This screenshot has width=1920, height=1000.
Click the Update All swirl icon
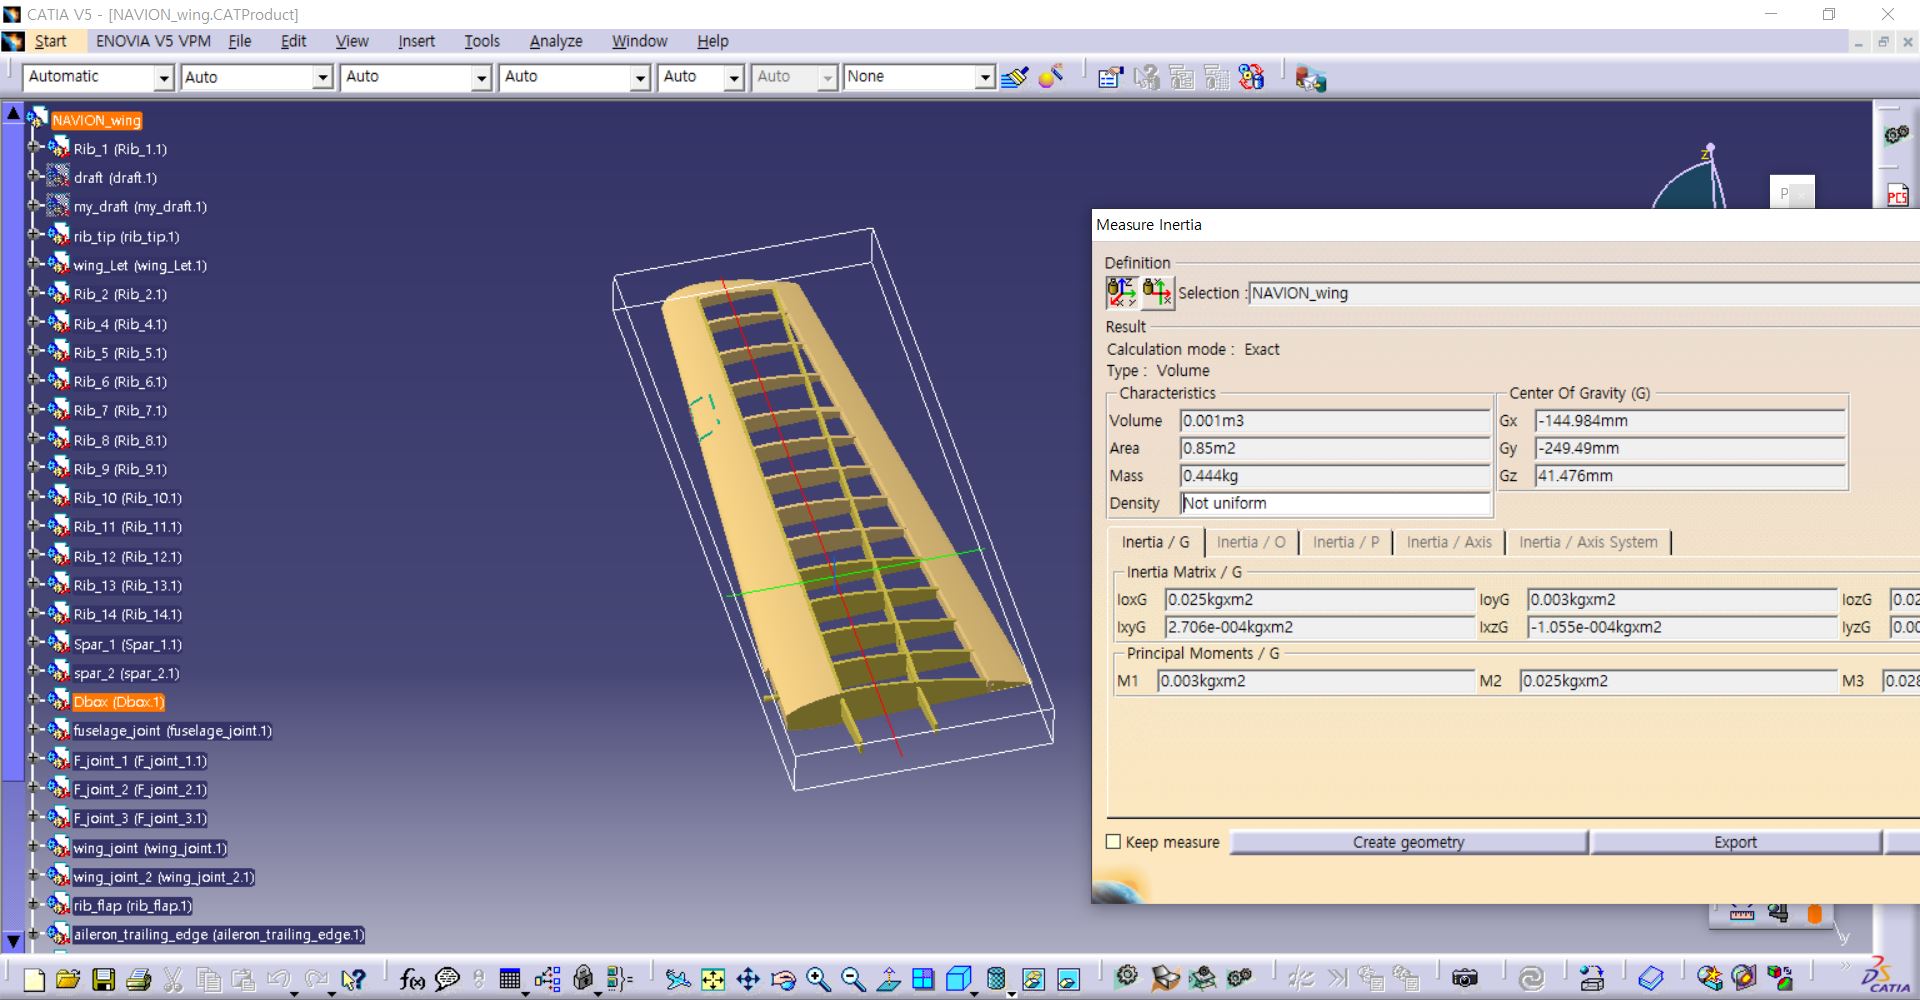(x=1531, y=978)
